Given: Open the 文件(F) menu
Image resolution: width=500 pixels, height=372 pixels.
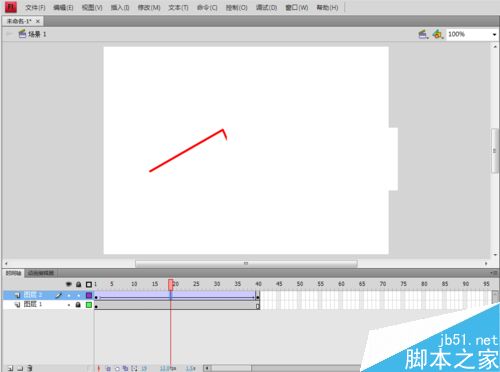Looking at the screenshot, I should 35,7.
